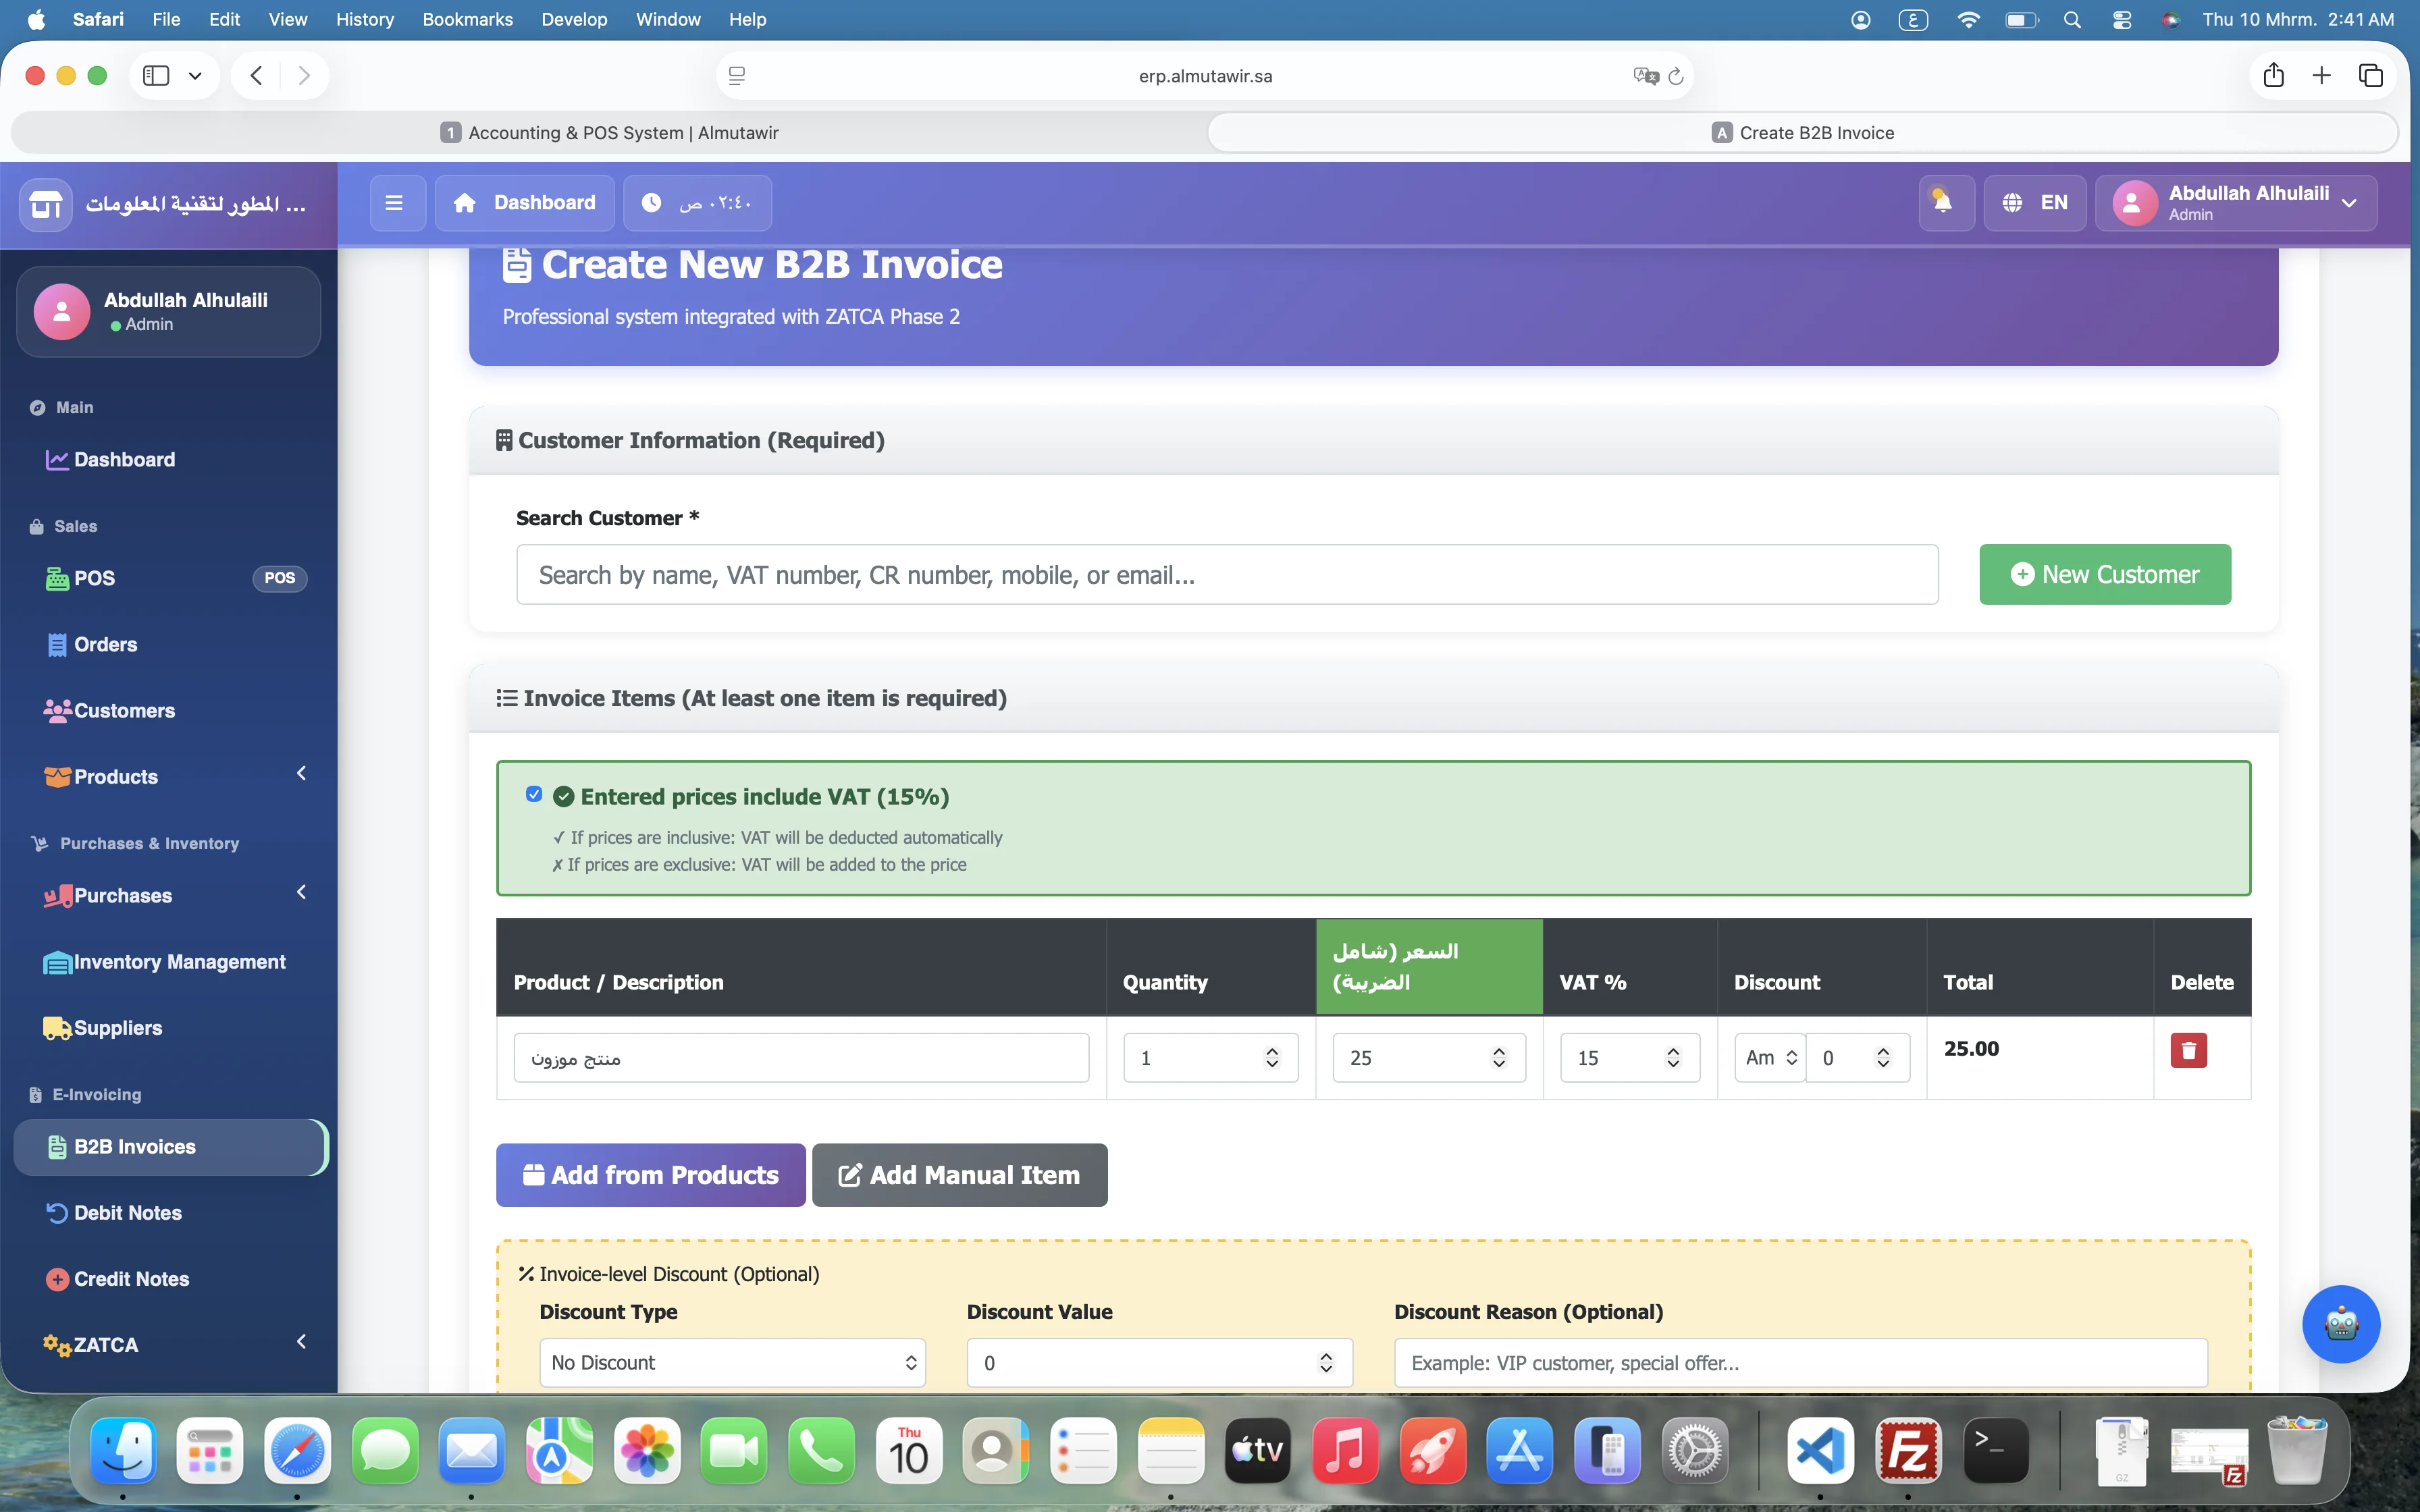This screenshot has width=2420, height=1512.
Task: Open Music app from the dock
Action: 1345,1451
